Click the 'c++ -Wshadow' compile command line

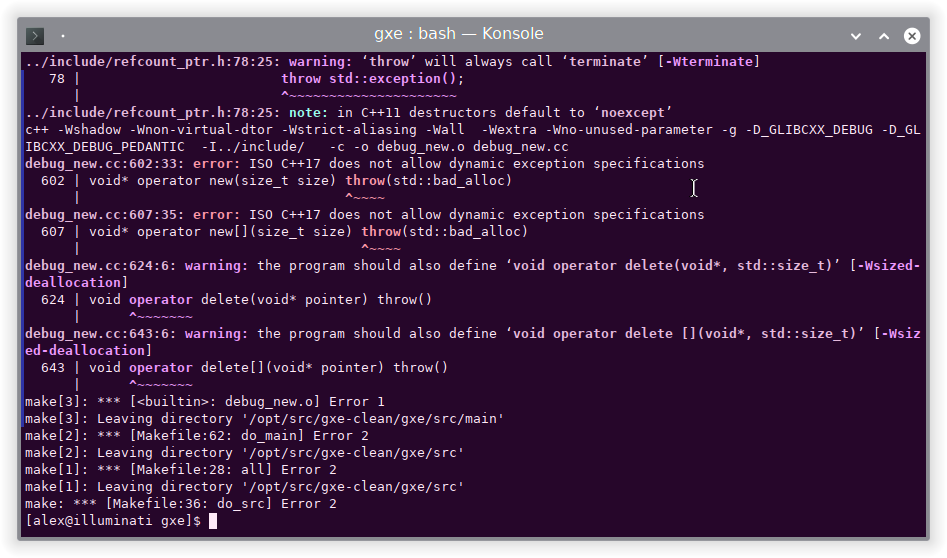(473, 138)
